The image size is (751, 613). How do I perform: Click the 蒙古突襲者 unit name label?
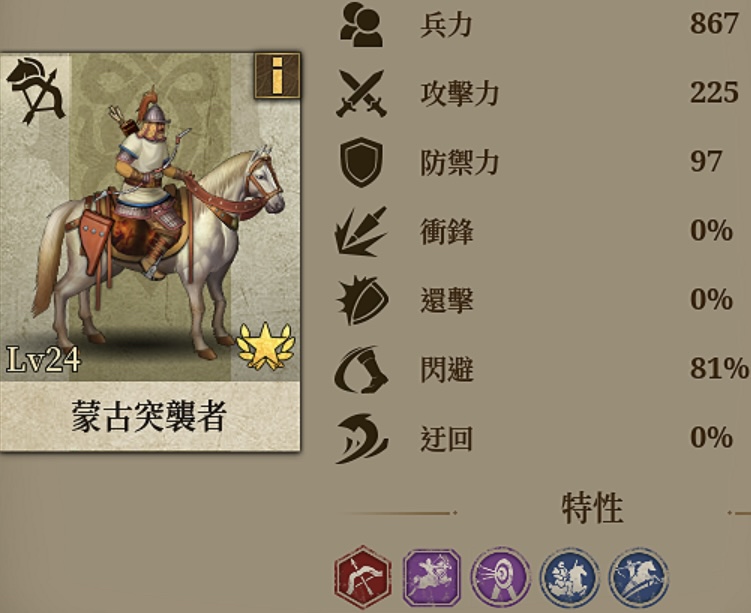tap(149, 416)
